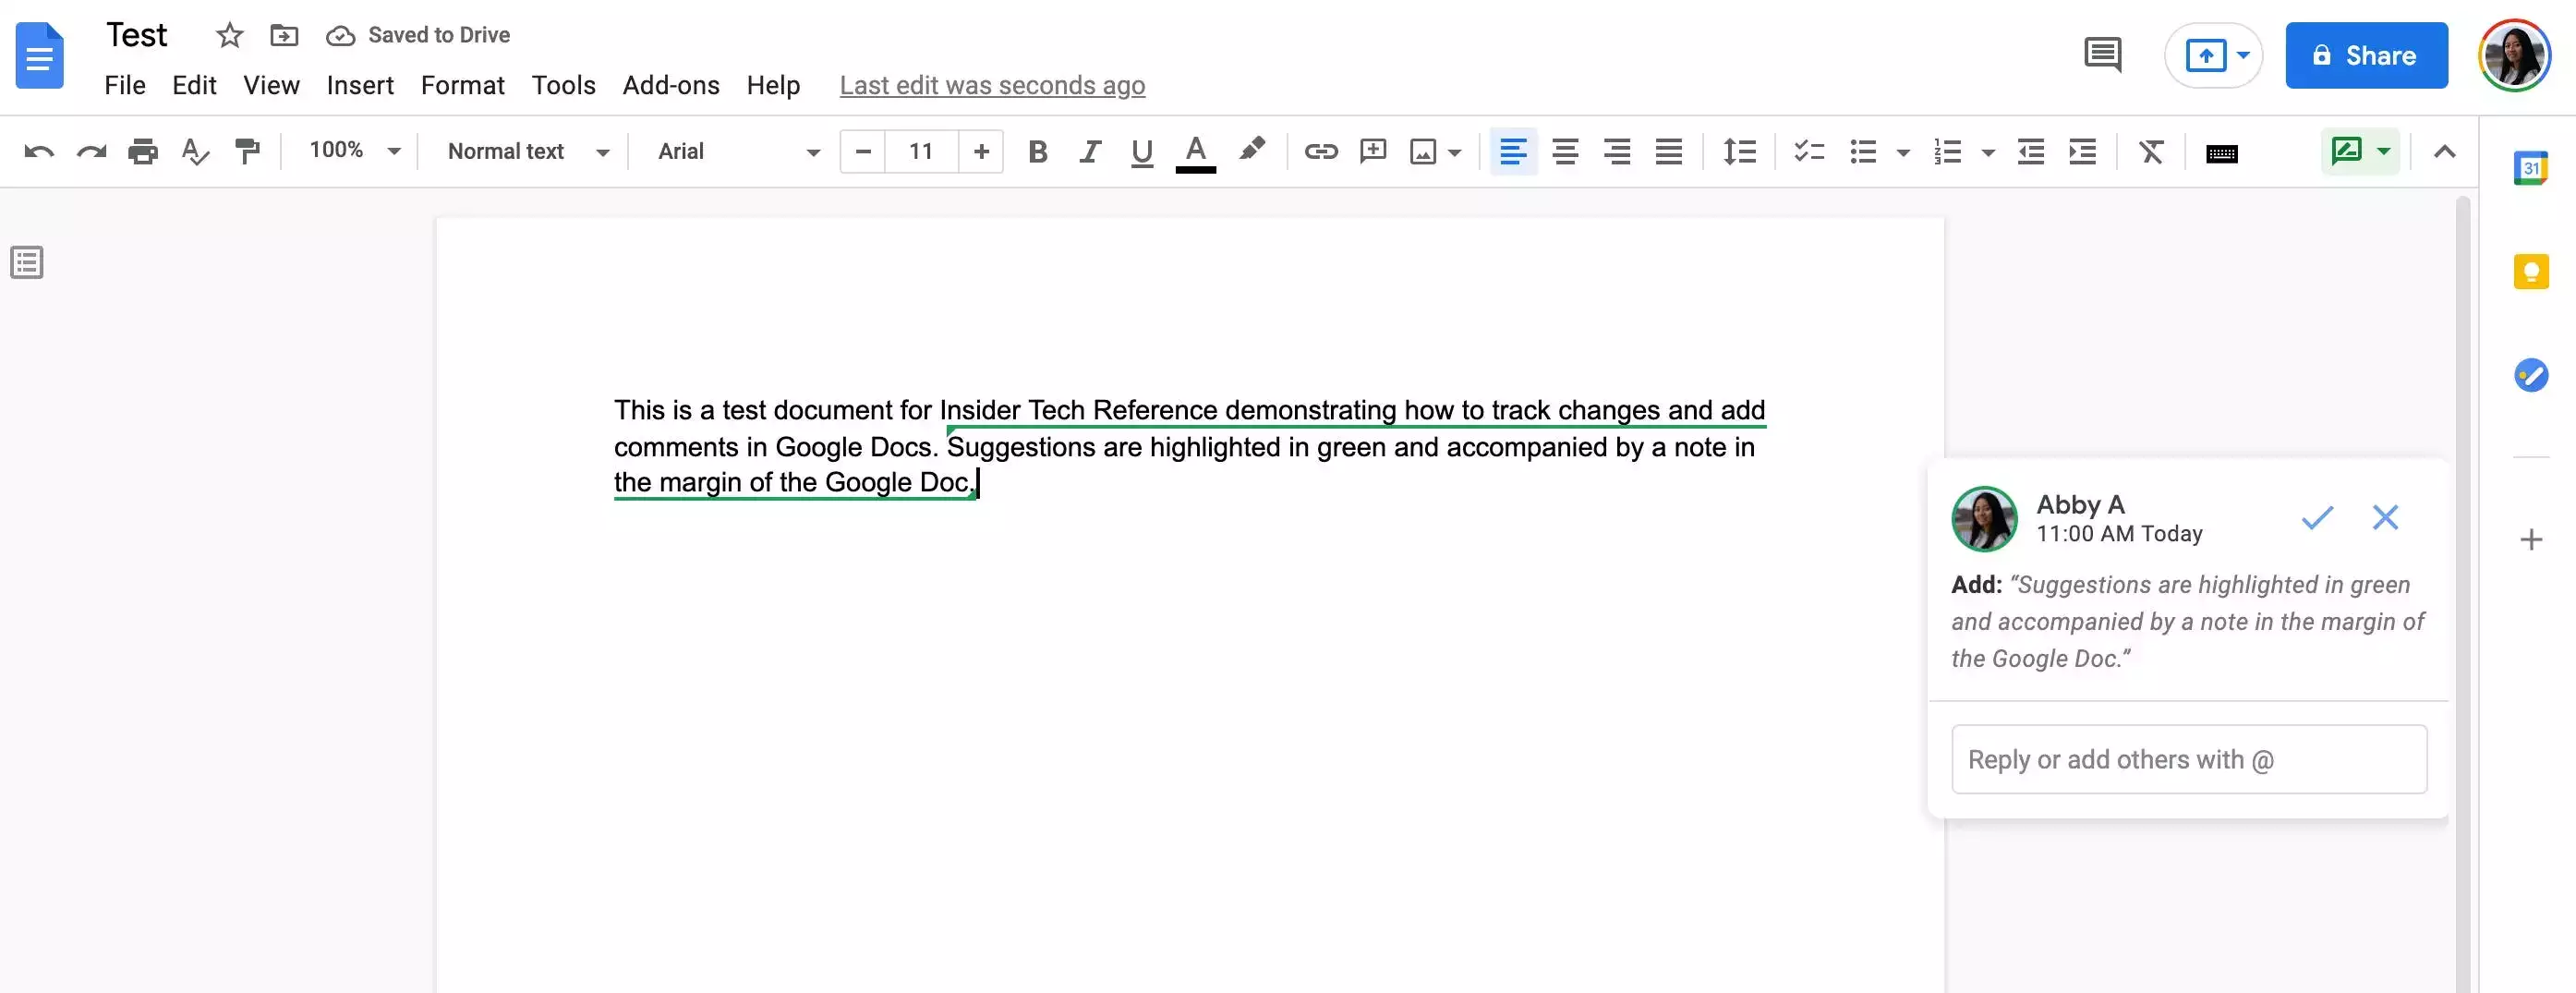Star the Test document
Viewport: 2576px width, 993px height.
click(x=229, y=36)
